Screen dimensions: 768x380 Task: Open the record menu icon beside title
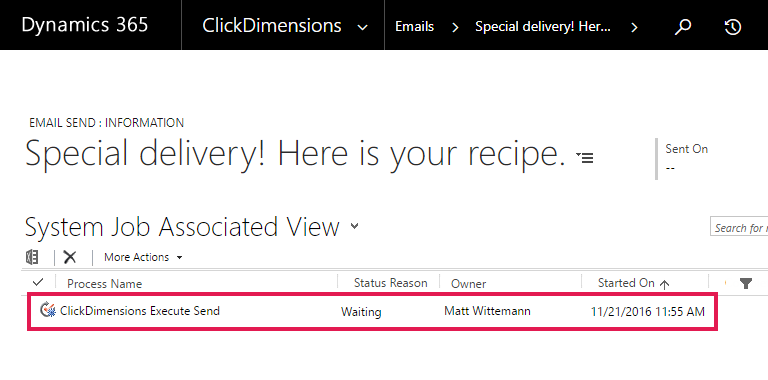point(585,157)
